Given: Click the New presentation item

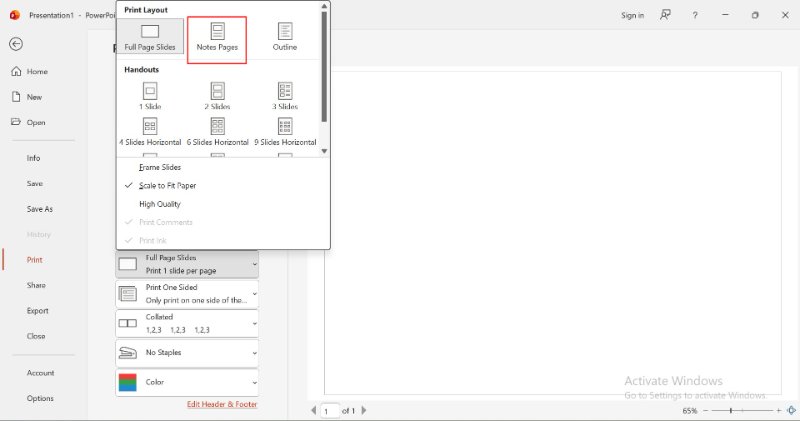Looking at the screenshot, I should click(x=27, y=97).
